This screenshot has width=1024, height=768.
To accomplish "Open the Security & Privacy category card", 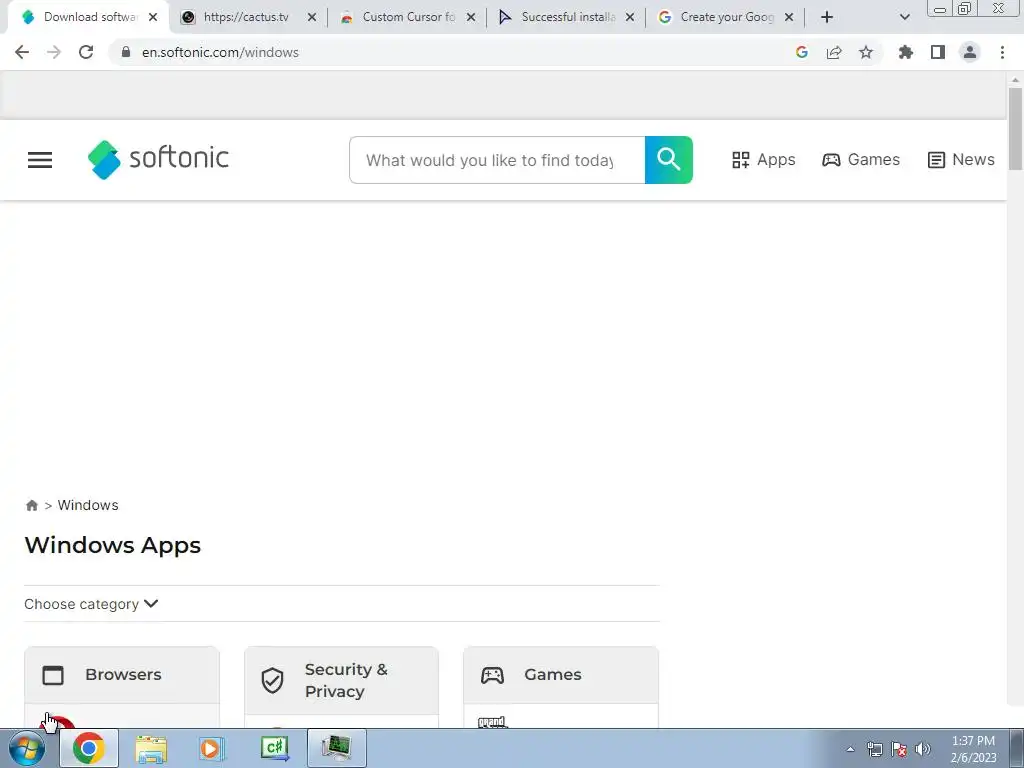I will 342,680.
